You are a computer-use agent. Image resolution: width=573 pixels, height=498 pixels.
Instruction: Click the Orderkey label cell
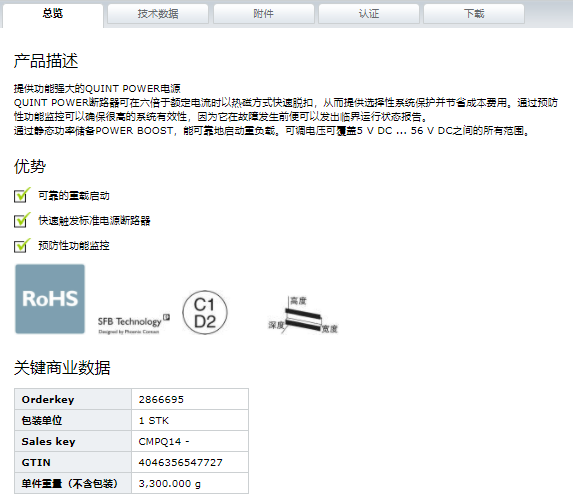point(73,399)
